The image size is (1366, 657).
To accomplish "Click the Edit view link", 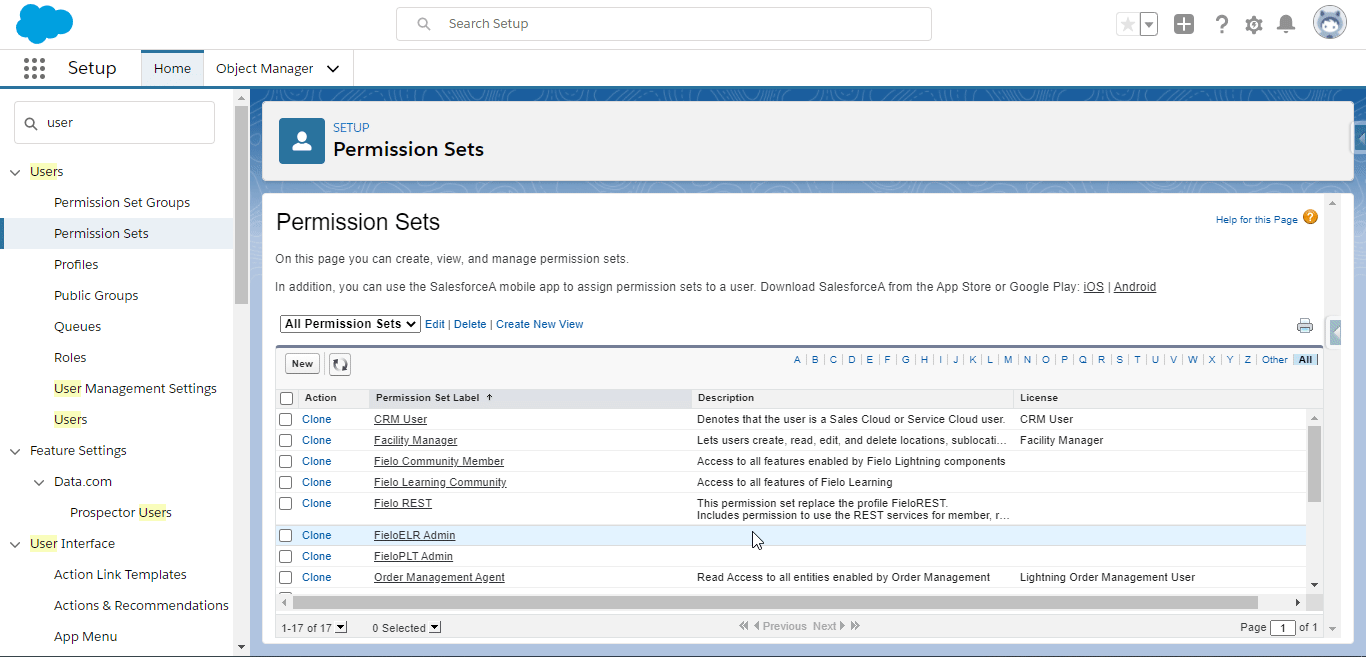I will click(435, 324).
